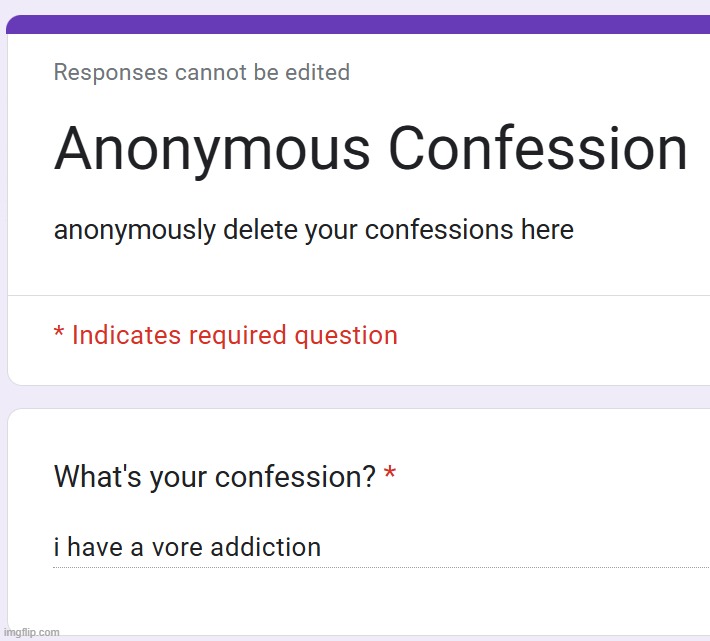Click the red asterisk before "Indicates"

(x=59, y=333)
